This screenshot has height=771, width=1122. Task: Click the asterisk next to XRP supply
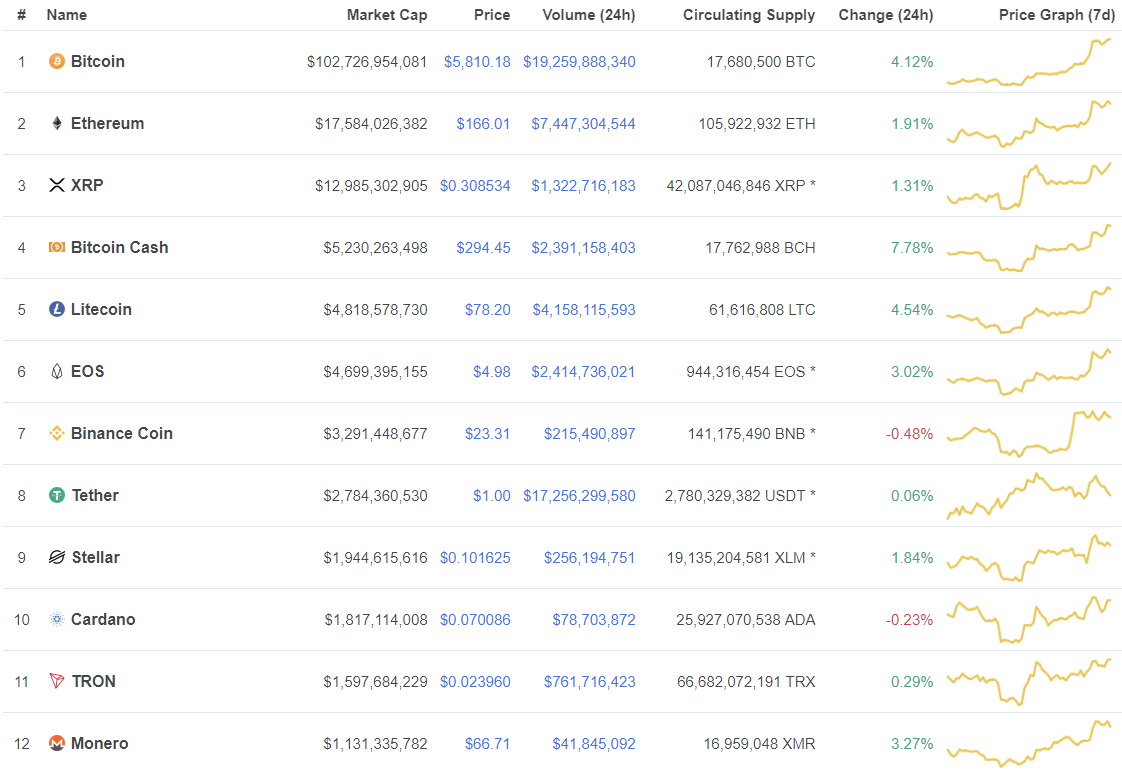click(811, 185)
